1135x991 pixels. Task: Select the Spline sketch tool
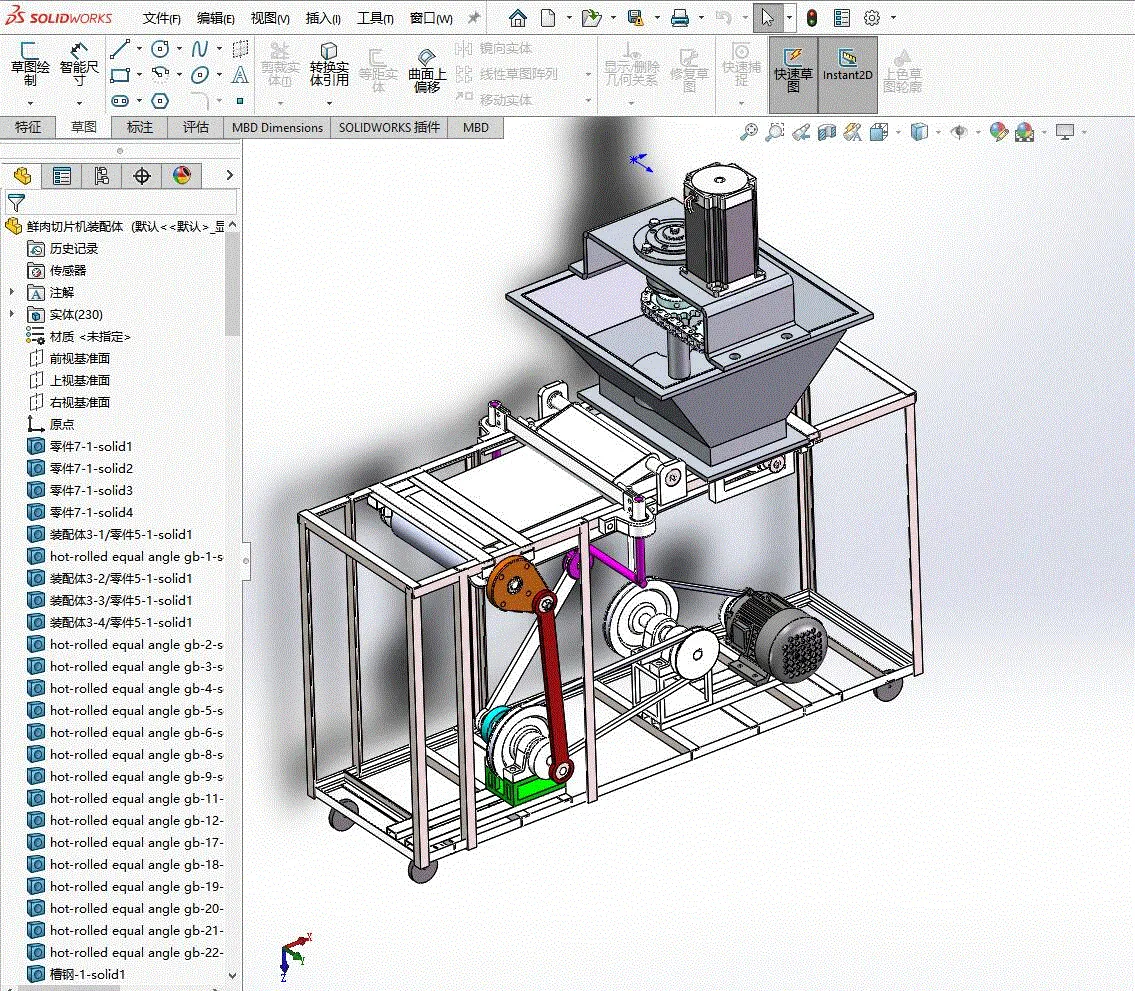coord(200,49)
